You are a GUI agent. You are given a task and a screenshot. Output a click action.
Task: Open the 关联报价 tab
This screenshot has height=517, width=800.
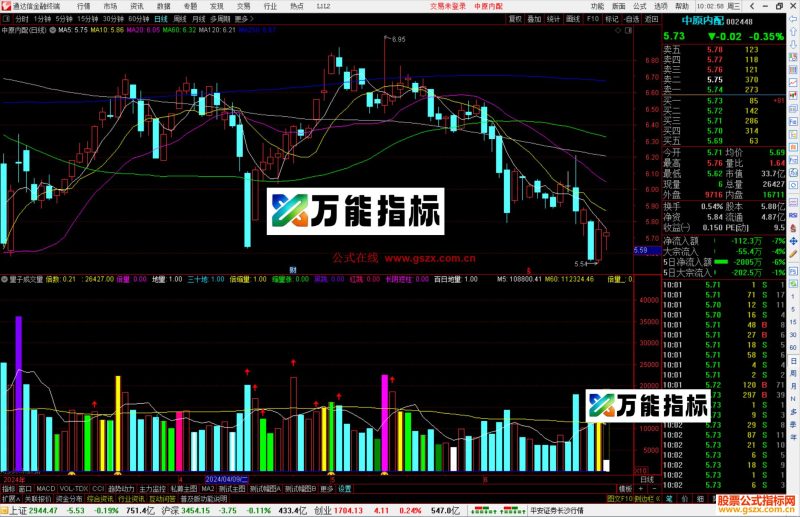pos(38,499)
